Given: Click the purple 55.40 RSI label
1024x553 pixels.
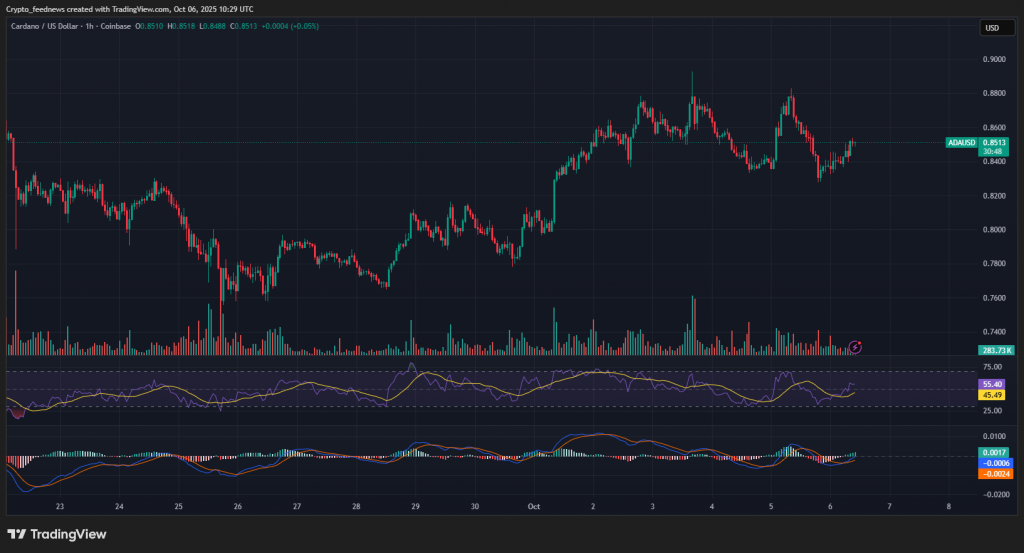Looking at the screenshot, I should 993,384.
